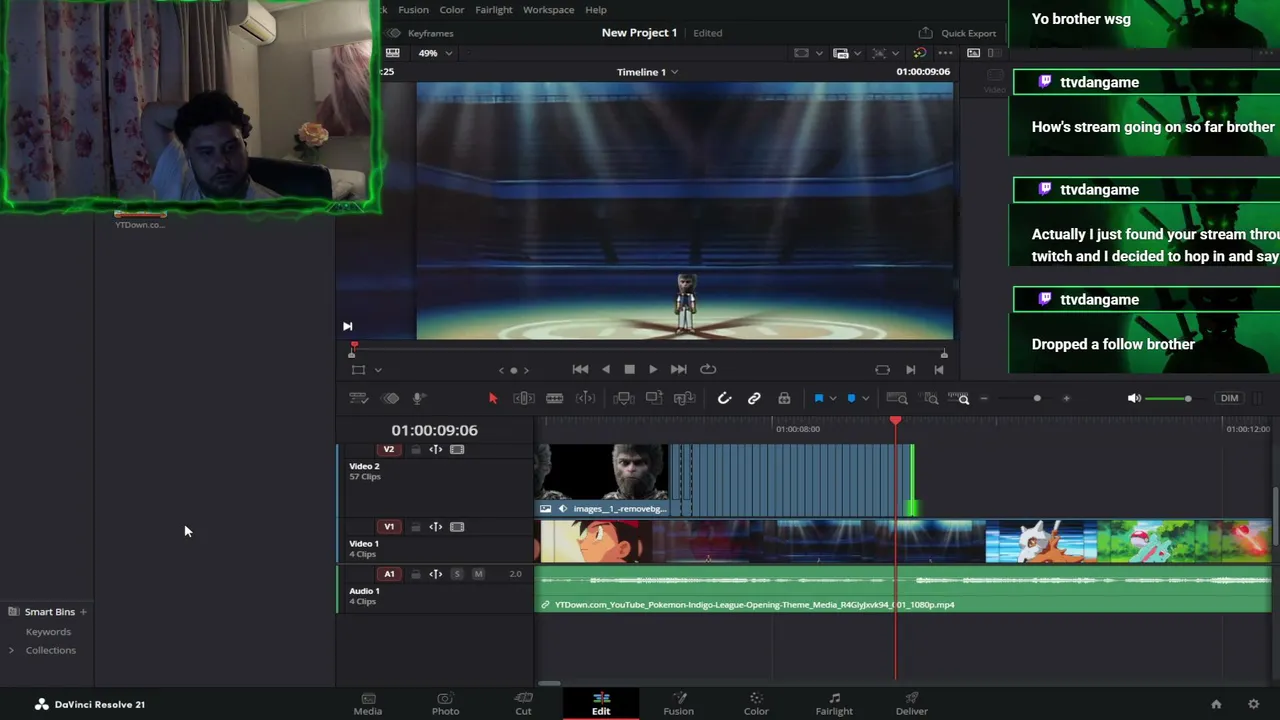Play the timeline forward
The width and height of the screenshot is (1280, 720).
tap(653, 369)
